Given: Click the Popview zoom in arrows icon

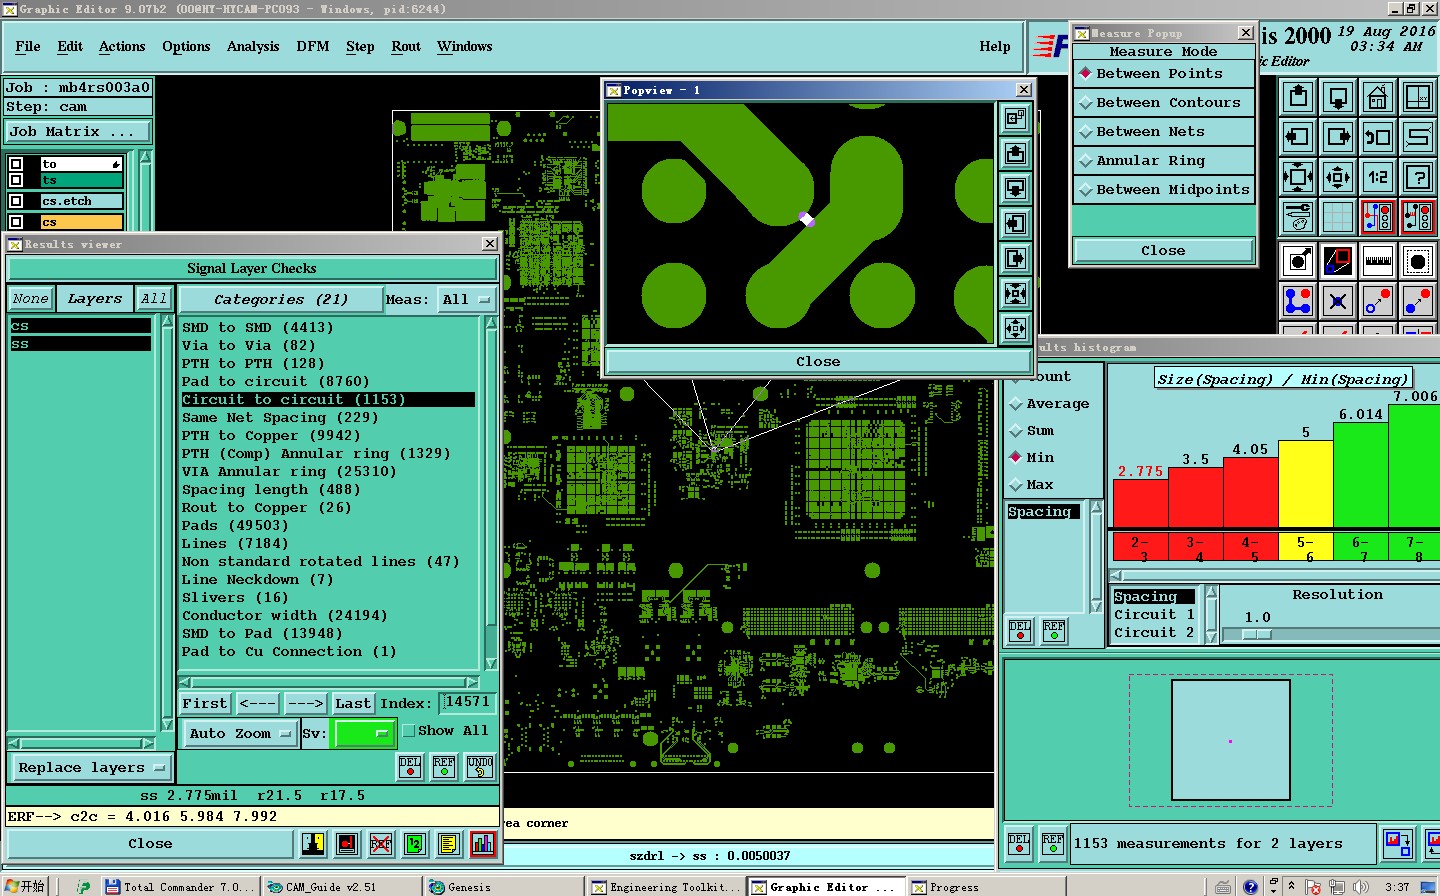Looking at the screenshot, I should (x=1015, y=294).
